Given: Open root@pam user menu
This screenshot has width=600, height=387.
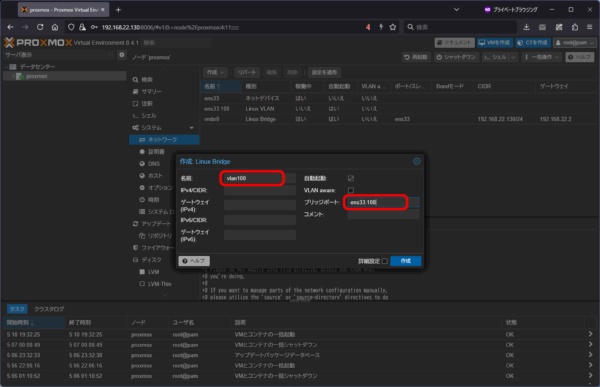Looking at the screenshot, I should pos(575,42).
